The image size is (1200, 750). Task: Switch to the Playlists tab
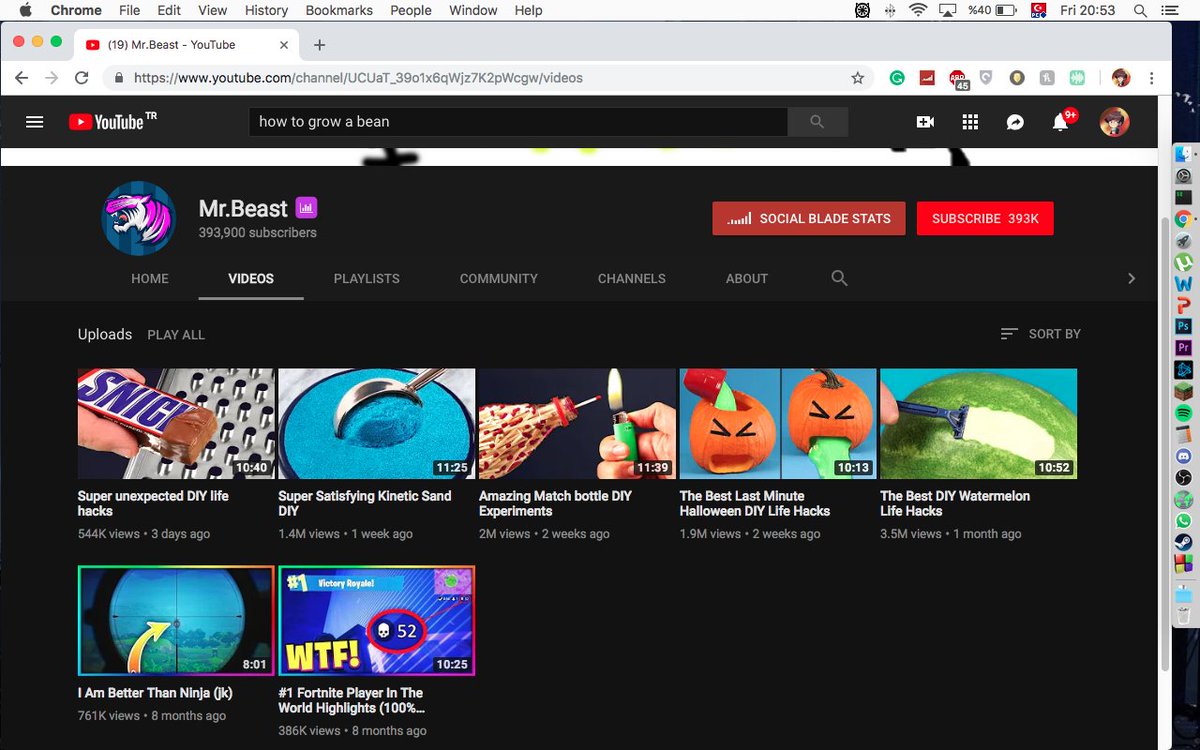pyautogui.click(x=367, y=279)
